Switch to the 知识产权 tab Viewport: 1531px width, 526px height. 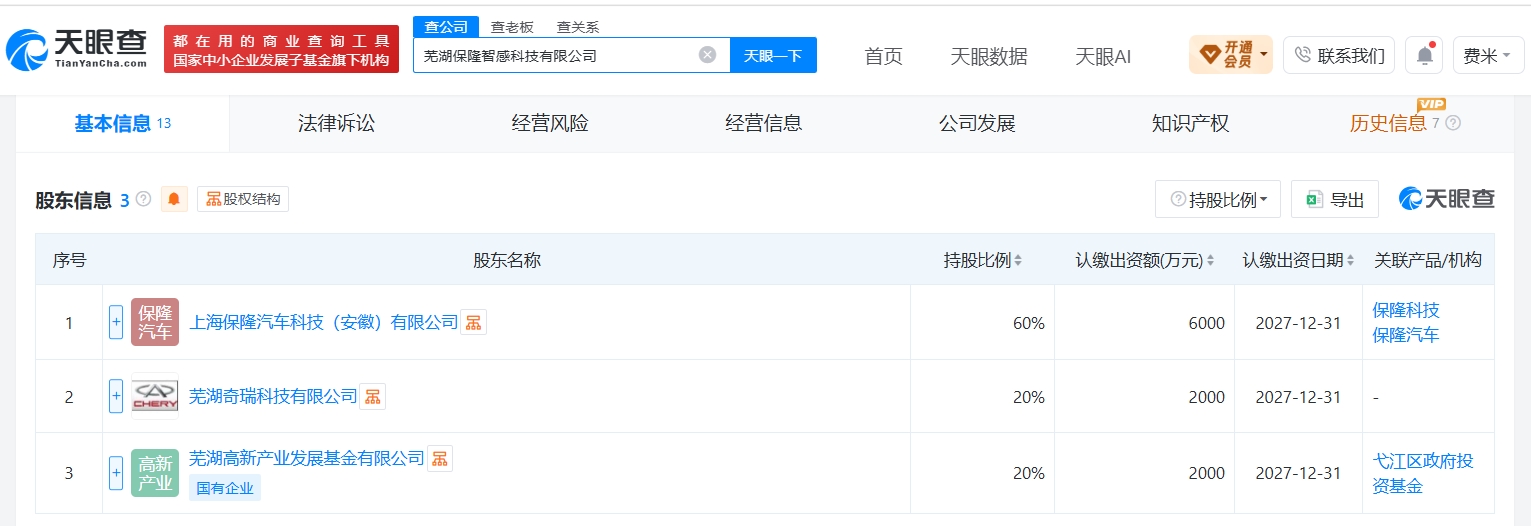[x=1190, y=123]
